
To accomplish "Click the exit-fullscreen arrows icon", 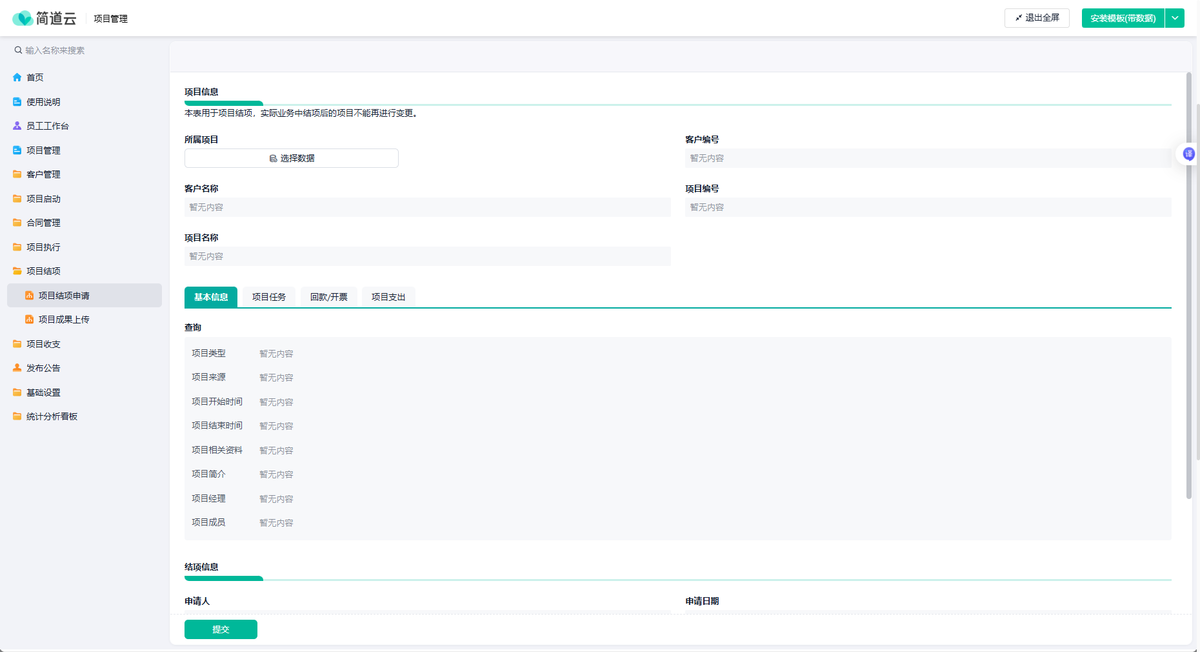I will (1019, 18).
